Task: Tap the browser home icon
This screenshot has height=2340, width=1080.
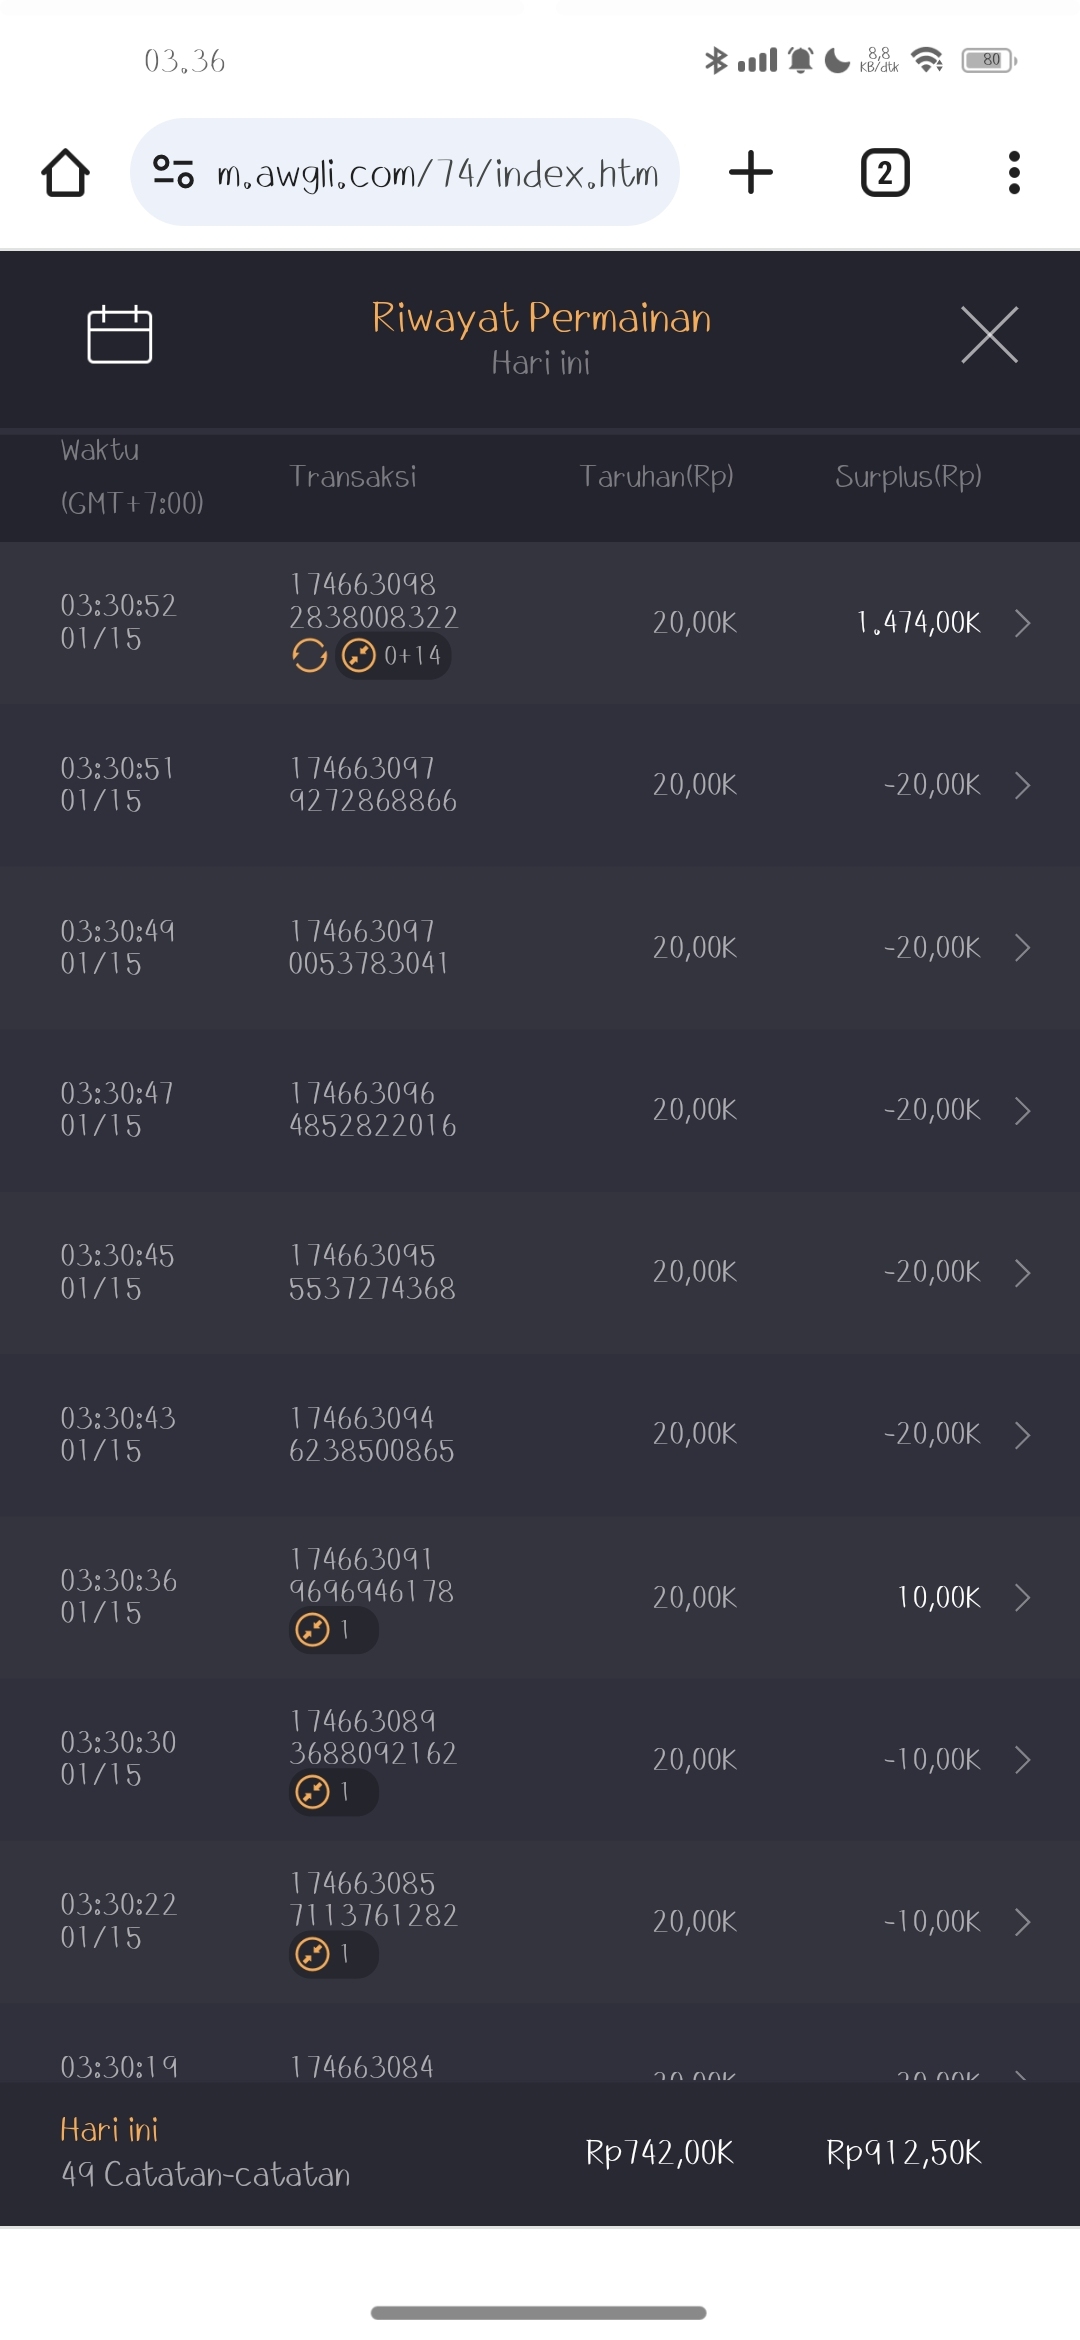Action: (66, 173)
